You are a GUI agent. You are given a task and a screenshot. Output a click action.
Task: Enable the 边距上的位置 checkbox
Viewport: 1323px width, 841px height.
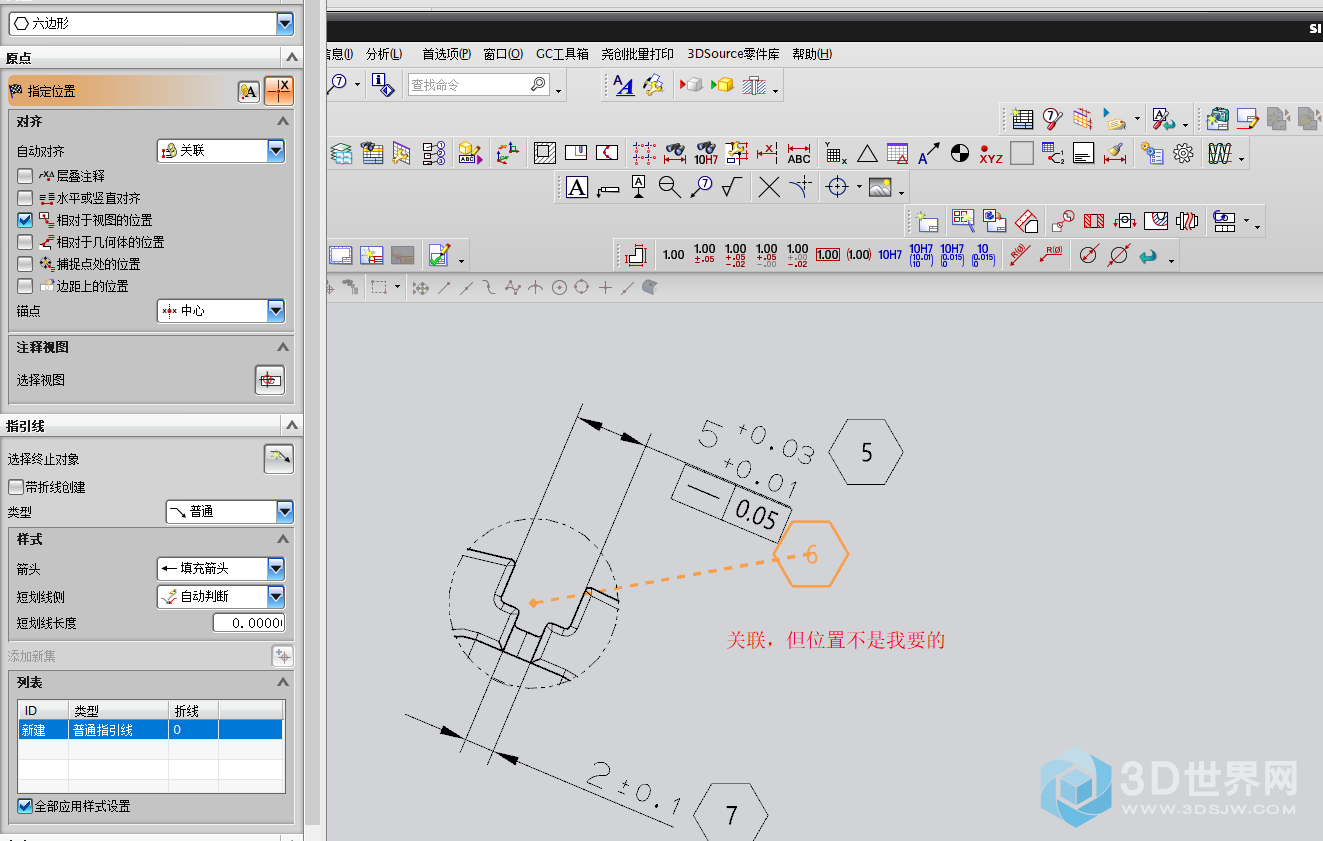tap(25, 285)
